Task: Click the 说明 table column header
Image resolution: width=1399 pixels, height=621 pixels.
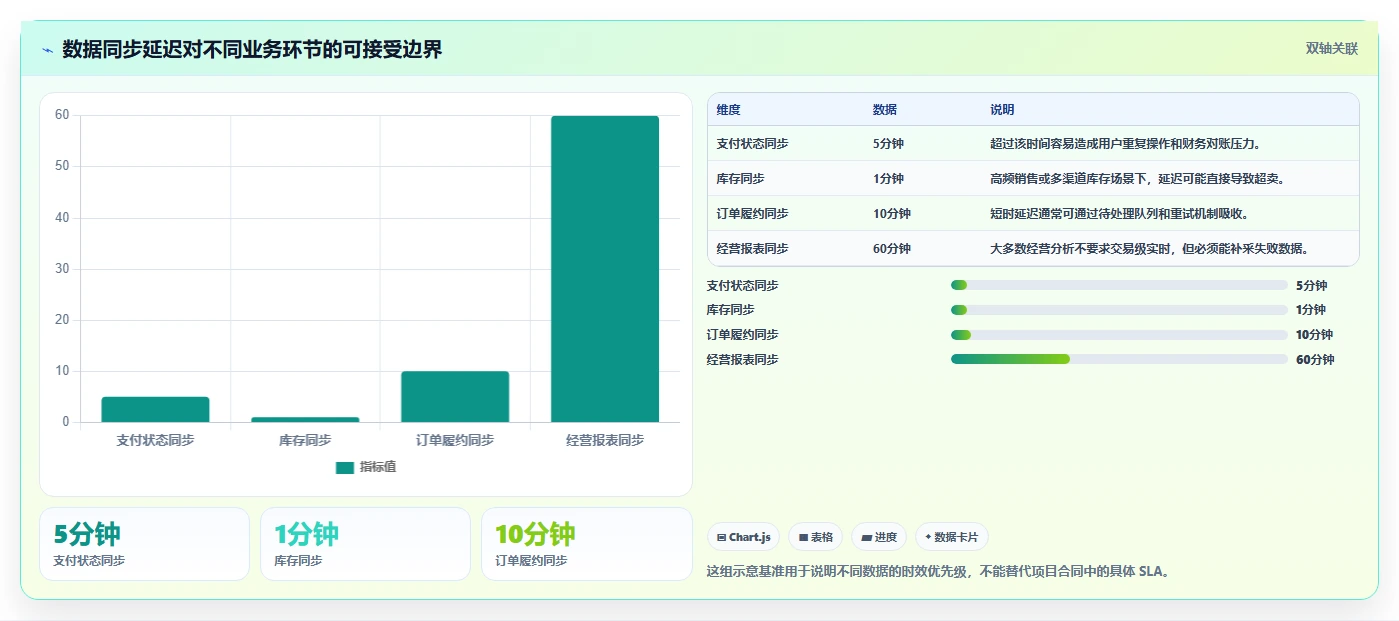Action: (1002, 110)
